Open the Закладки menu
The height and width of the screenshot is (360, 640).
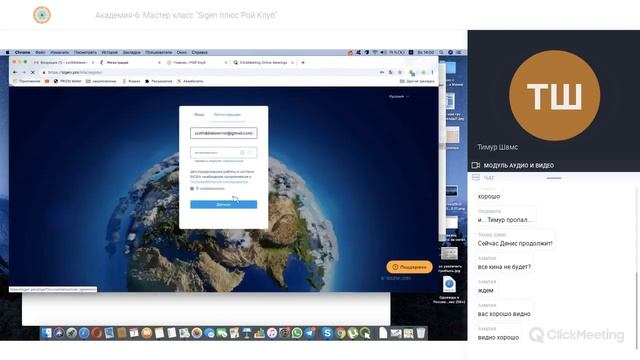131,52
